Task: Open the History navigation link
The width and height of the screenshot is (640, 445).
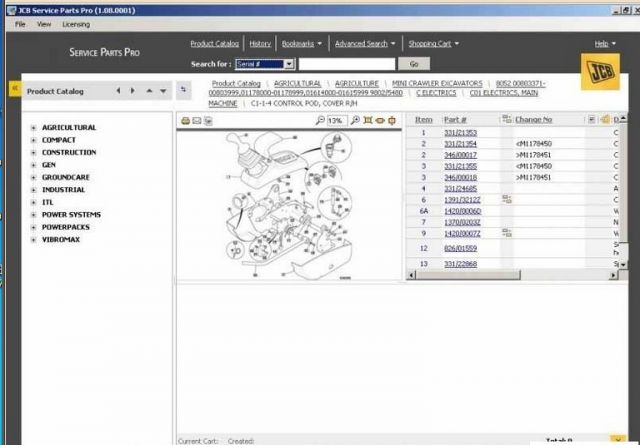Action: (x=260, y=44)
